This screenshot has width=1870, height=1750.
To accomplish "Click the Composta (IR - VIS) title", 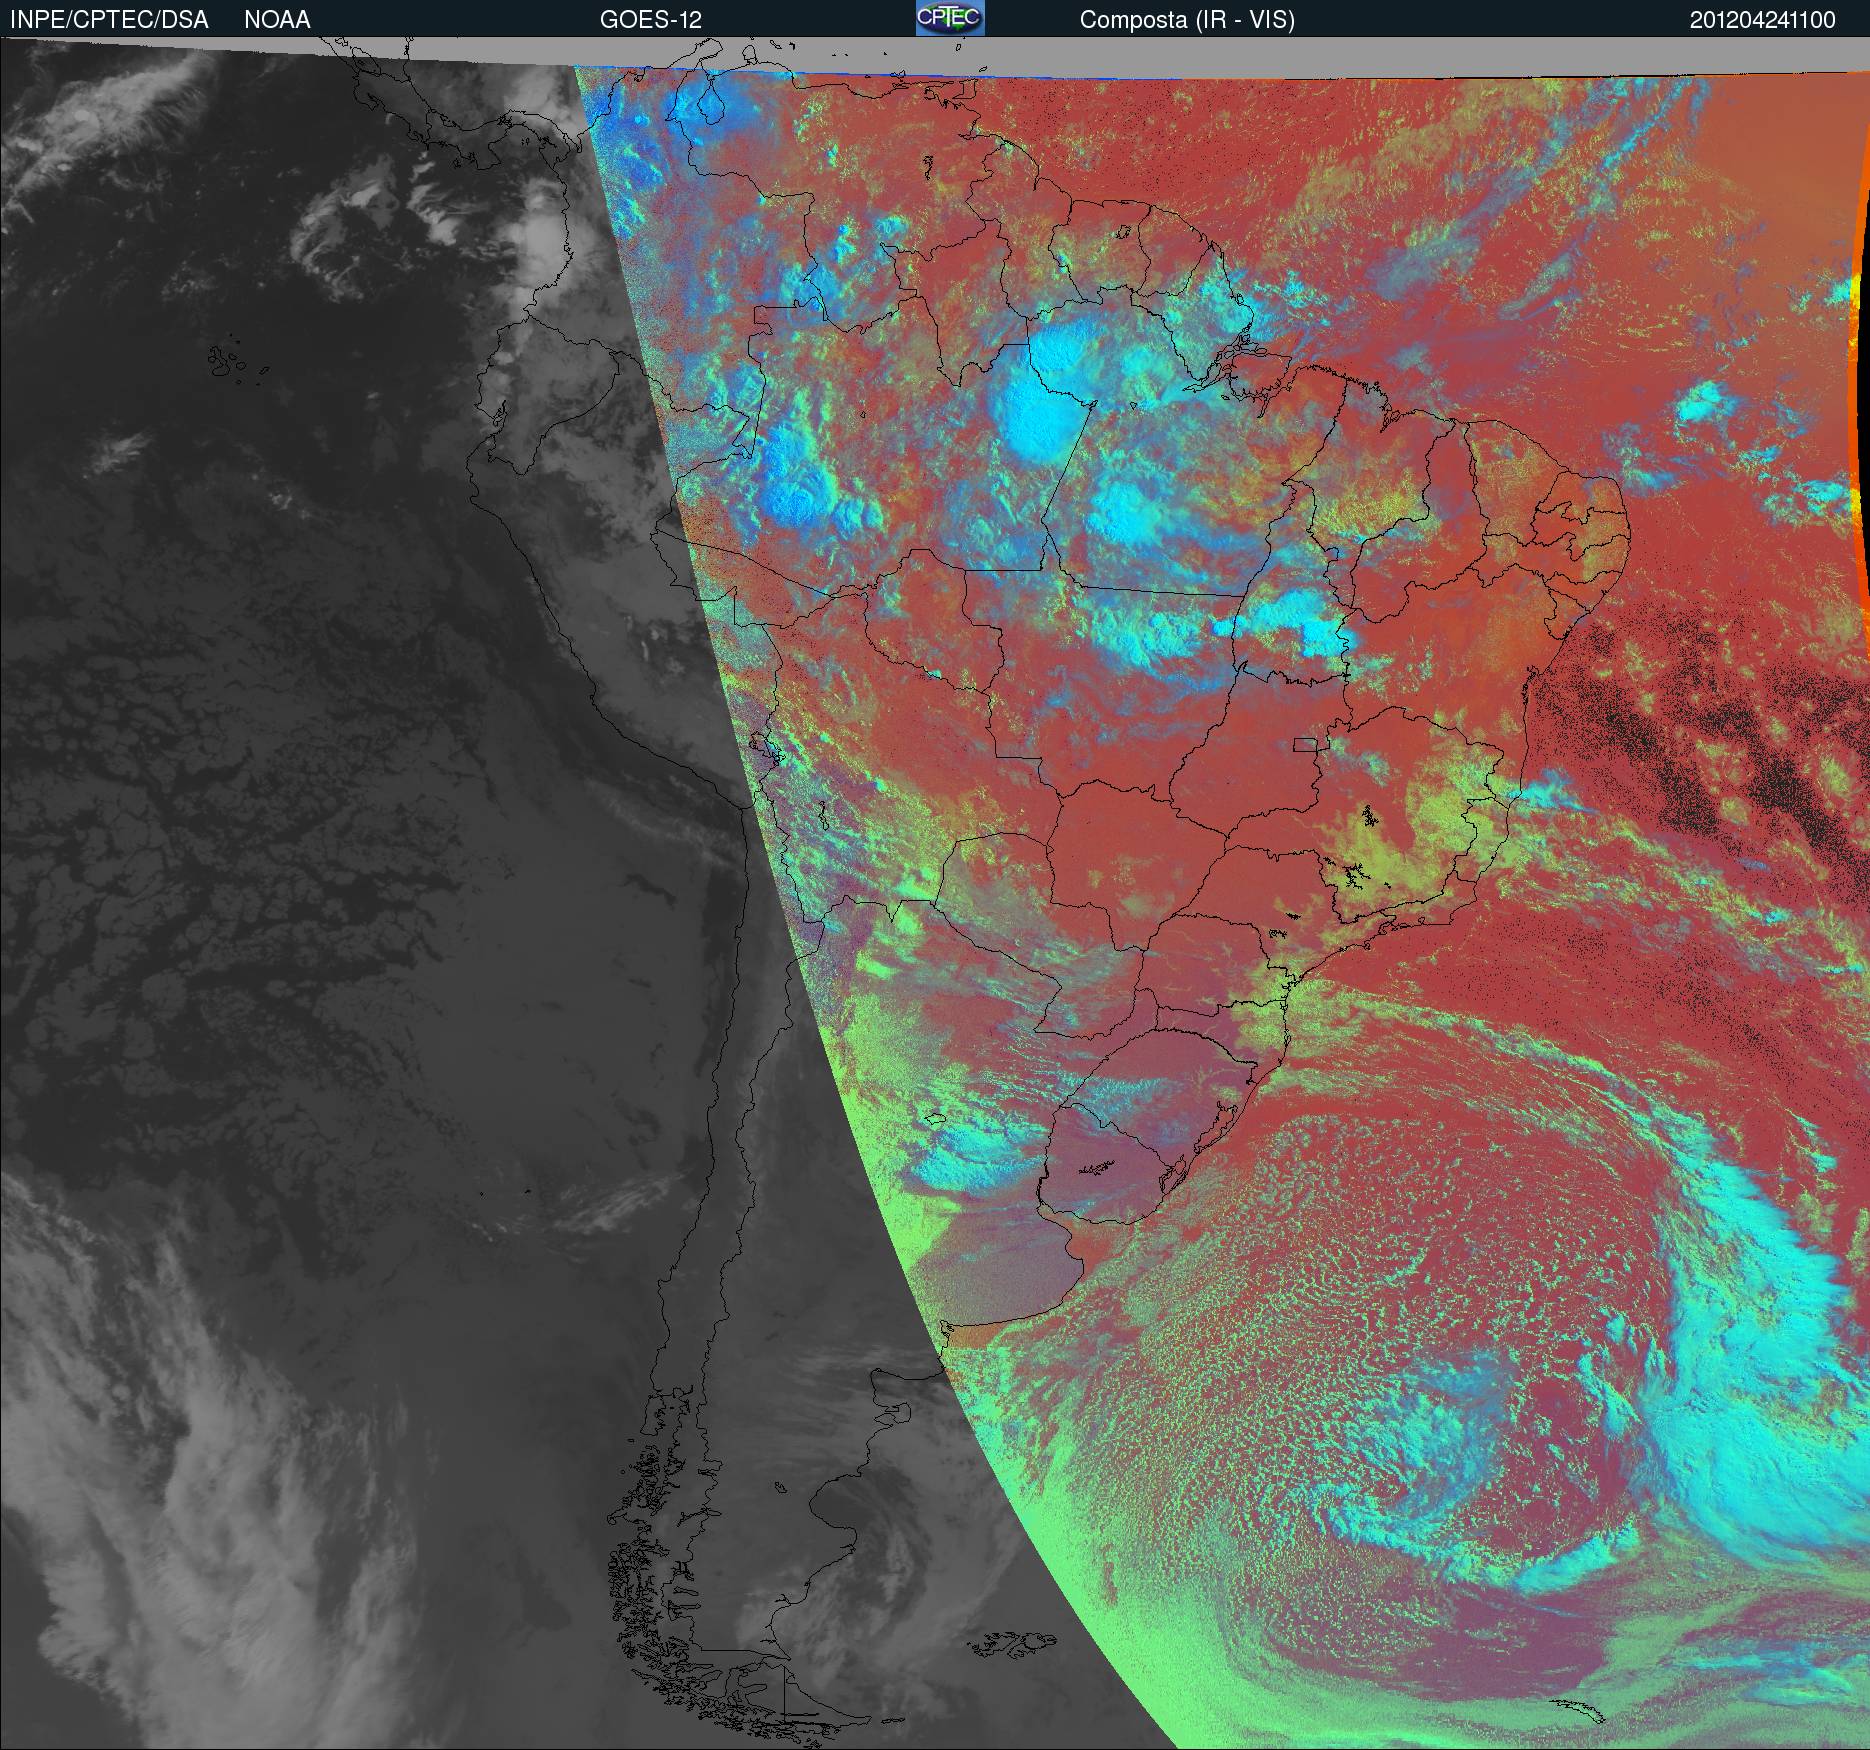I will (x=1187, y=20).
